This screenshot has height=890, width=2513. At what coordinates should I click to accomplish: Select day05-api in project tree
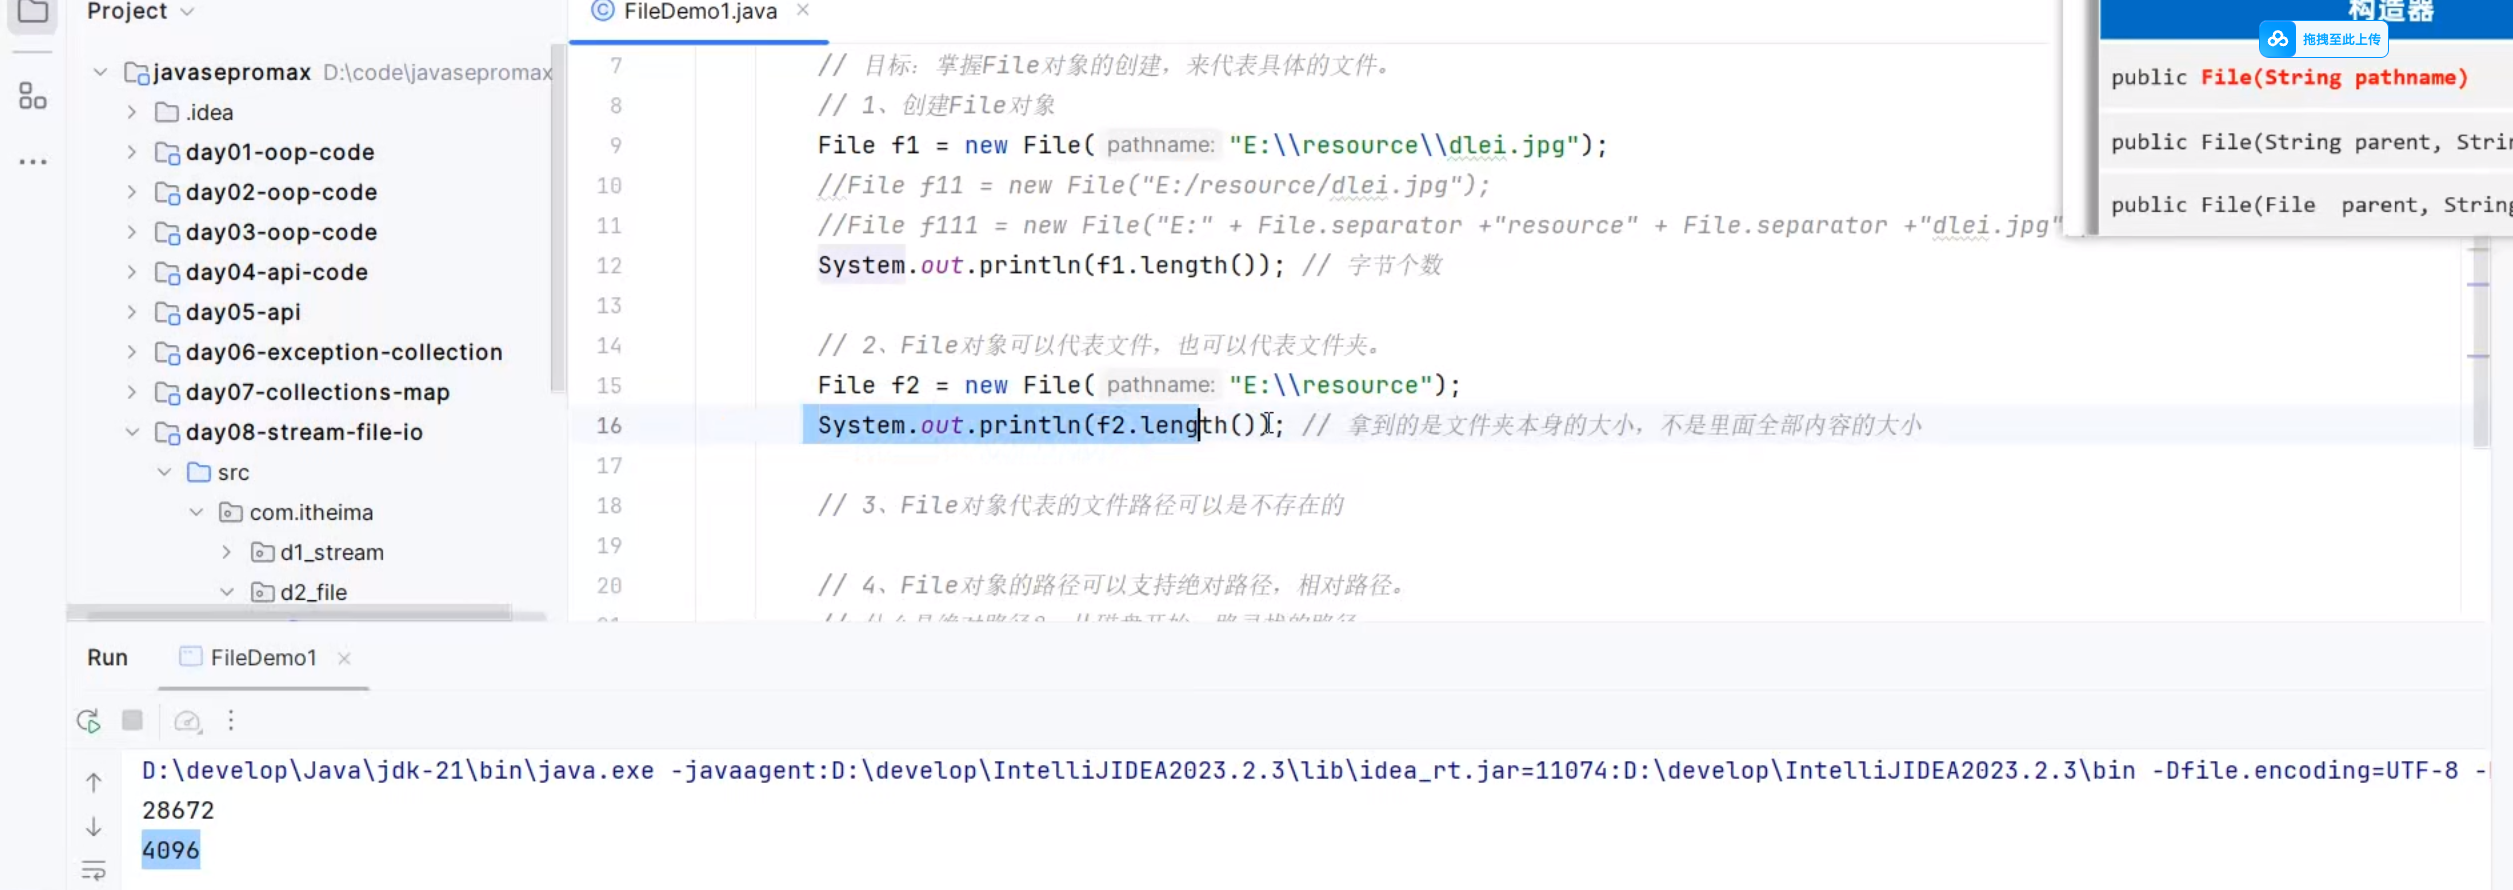[243, 312]
